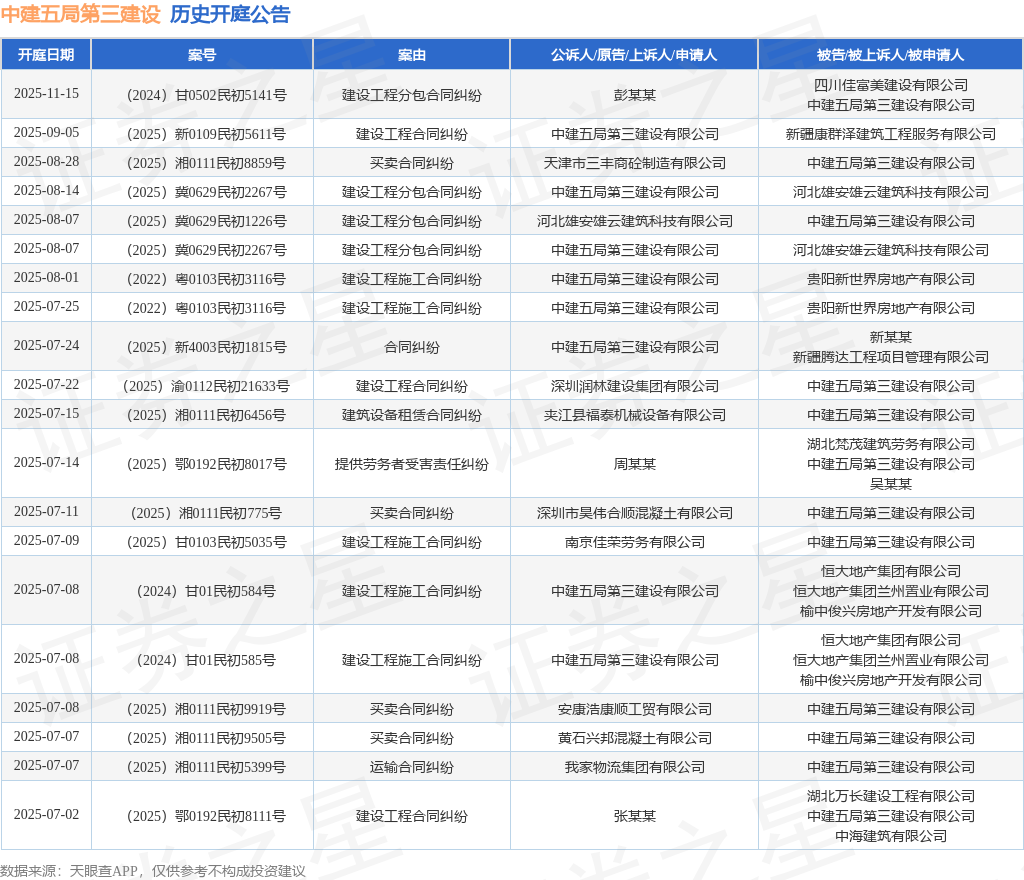Click the 案由 column header
This screenshot has height=880, width=1024.
411,55
